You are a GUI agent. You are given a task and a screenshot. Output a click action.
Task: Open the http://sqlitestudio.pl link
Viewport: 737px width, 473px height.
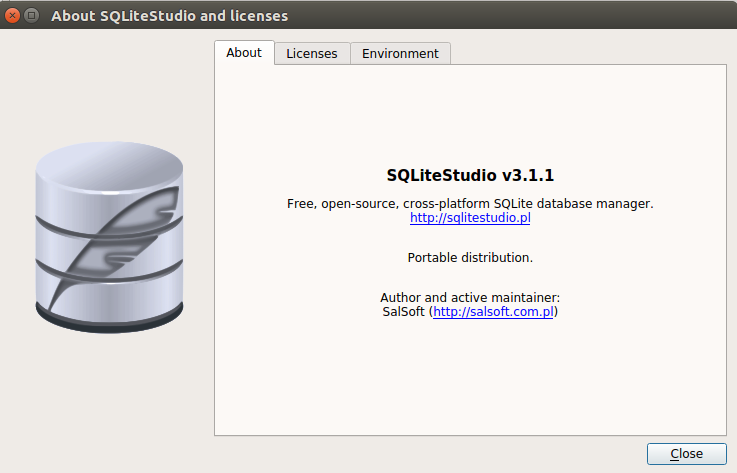470,217
